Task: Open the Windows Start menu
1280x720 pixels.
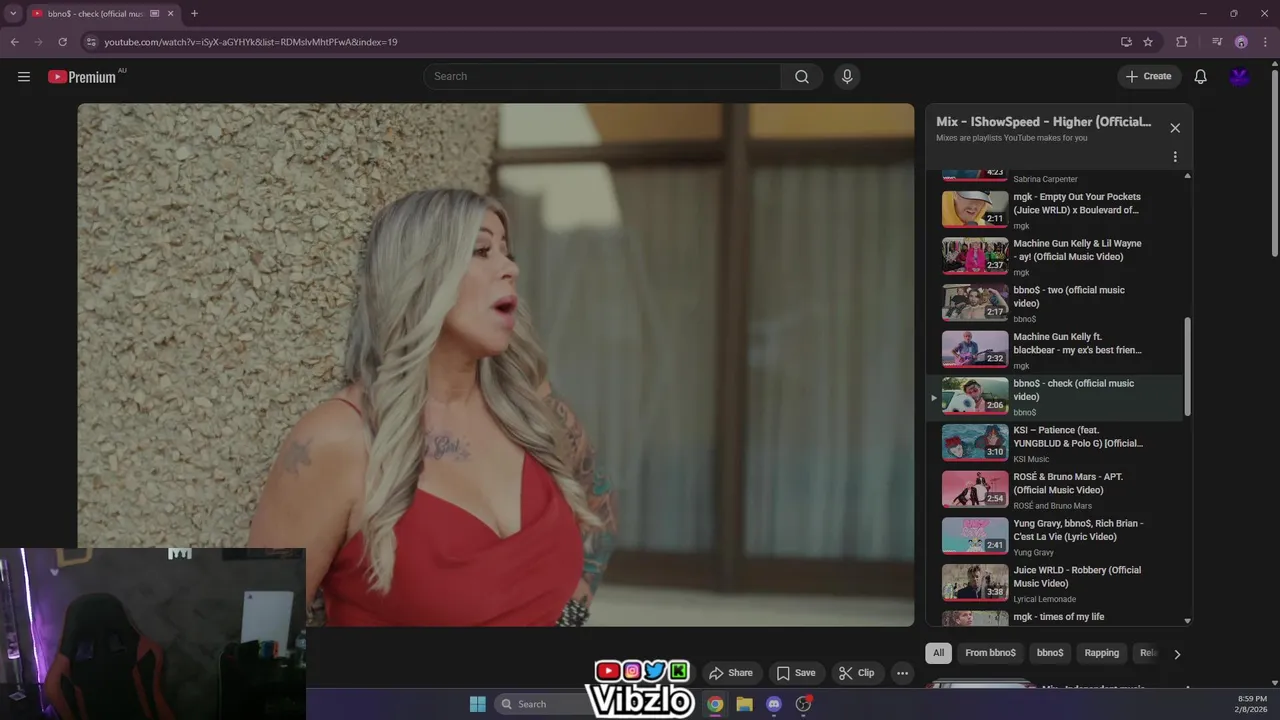Action: (477, 704)
